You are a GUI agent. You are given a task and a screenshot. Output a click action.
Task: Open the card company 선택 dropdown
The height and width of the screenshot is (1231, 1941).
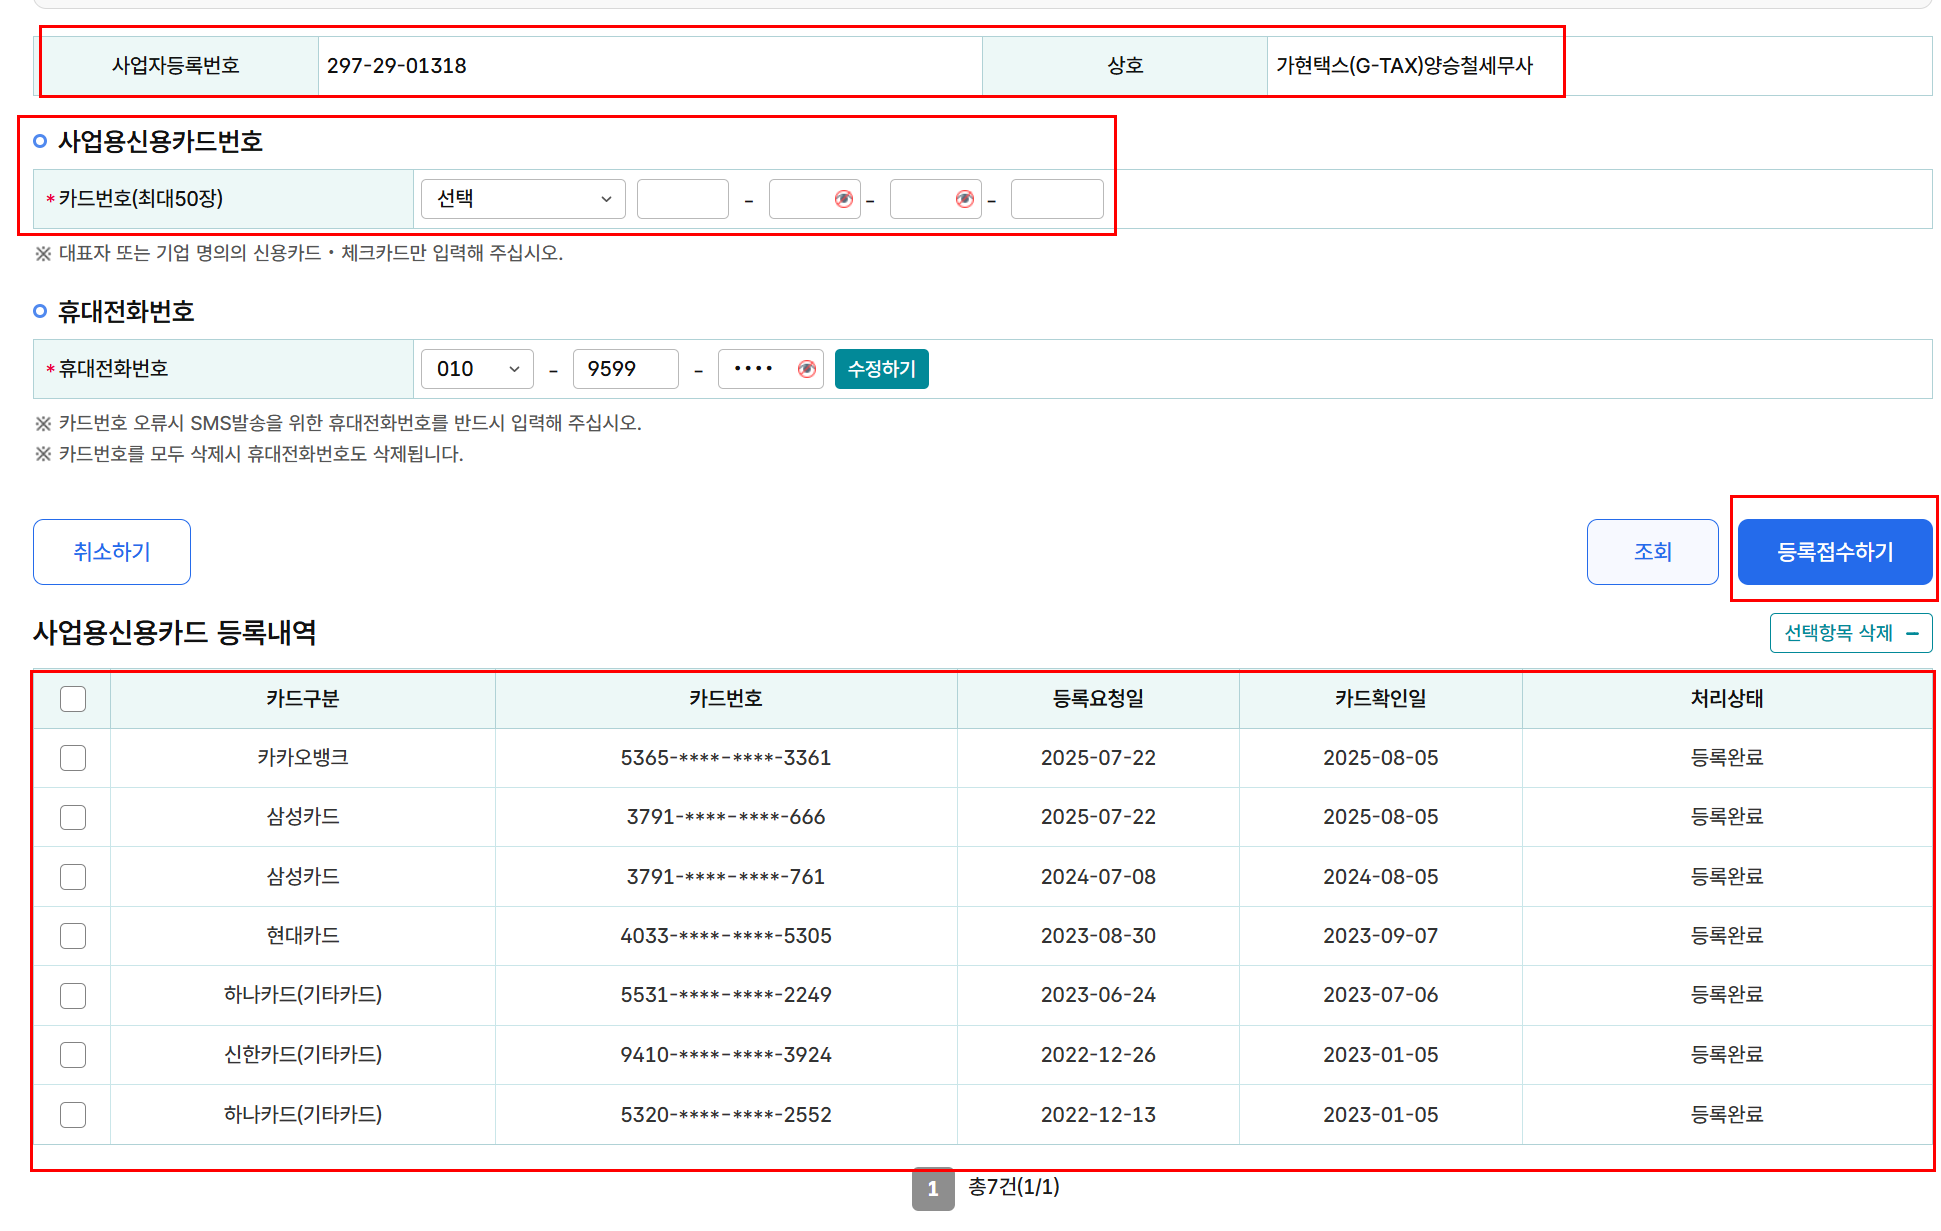point(523,199)
